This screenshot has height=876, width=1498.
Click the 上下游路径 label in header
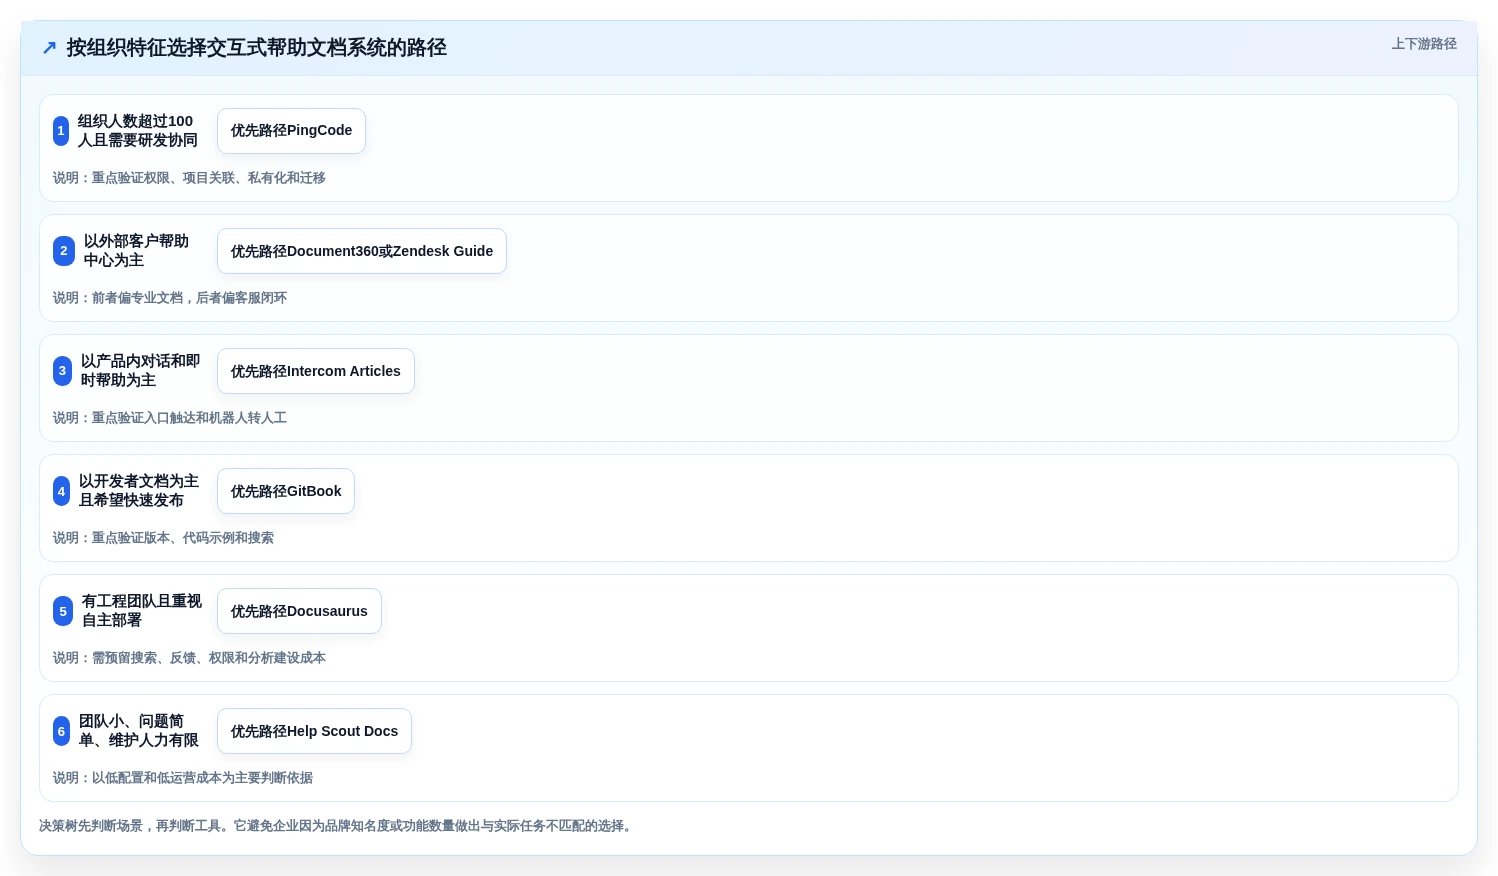pos(1424,44)
